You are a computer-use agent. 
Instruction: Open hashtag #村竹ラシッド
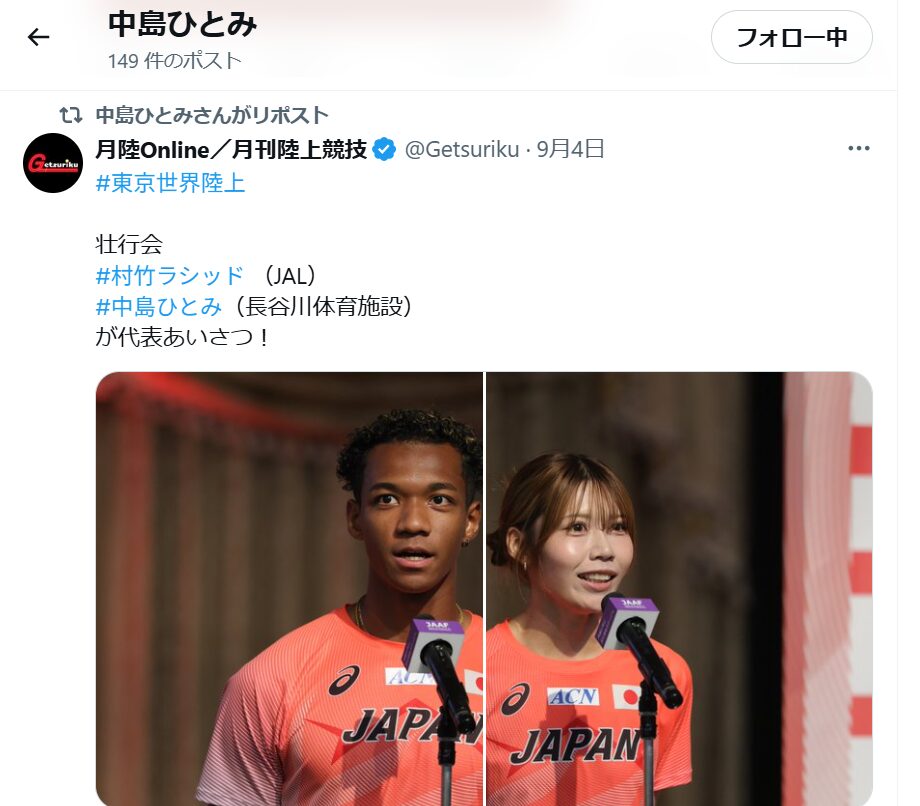click(x=170, y=276)
